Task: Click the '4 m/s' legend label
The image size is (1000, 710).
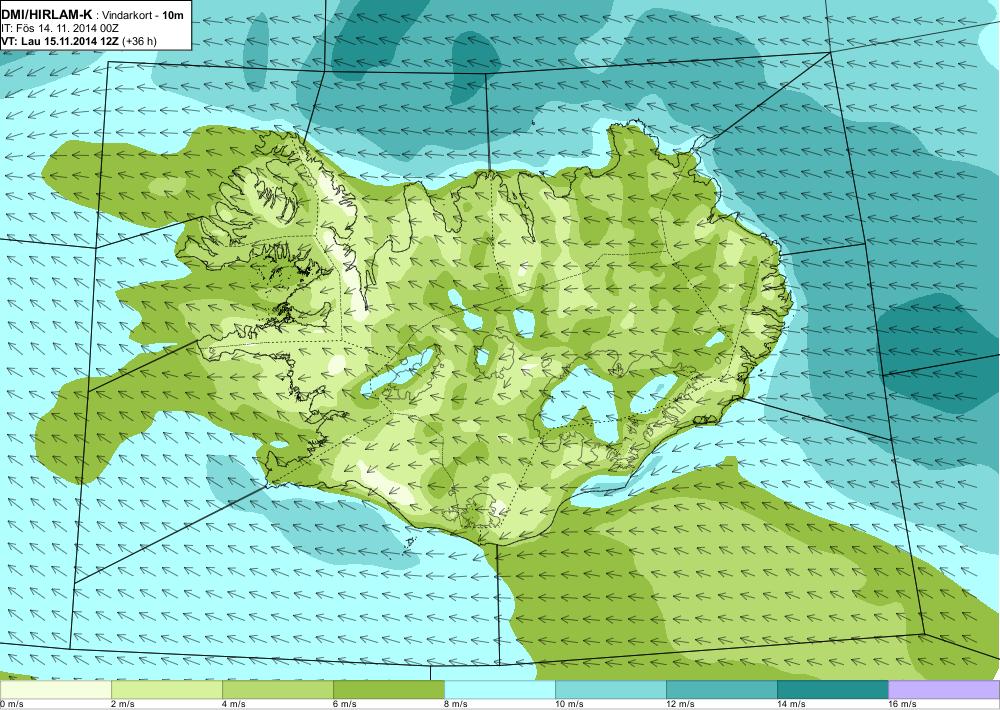Action: pos(233,704)
